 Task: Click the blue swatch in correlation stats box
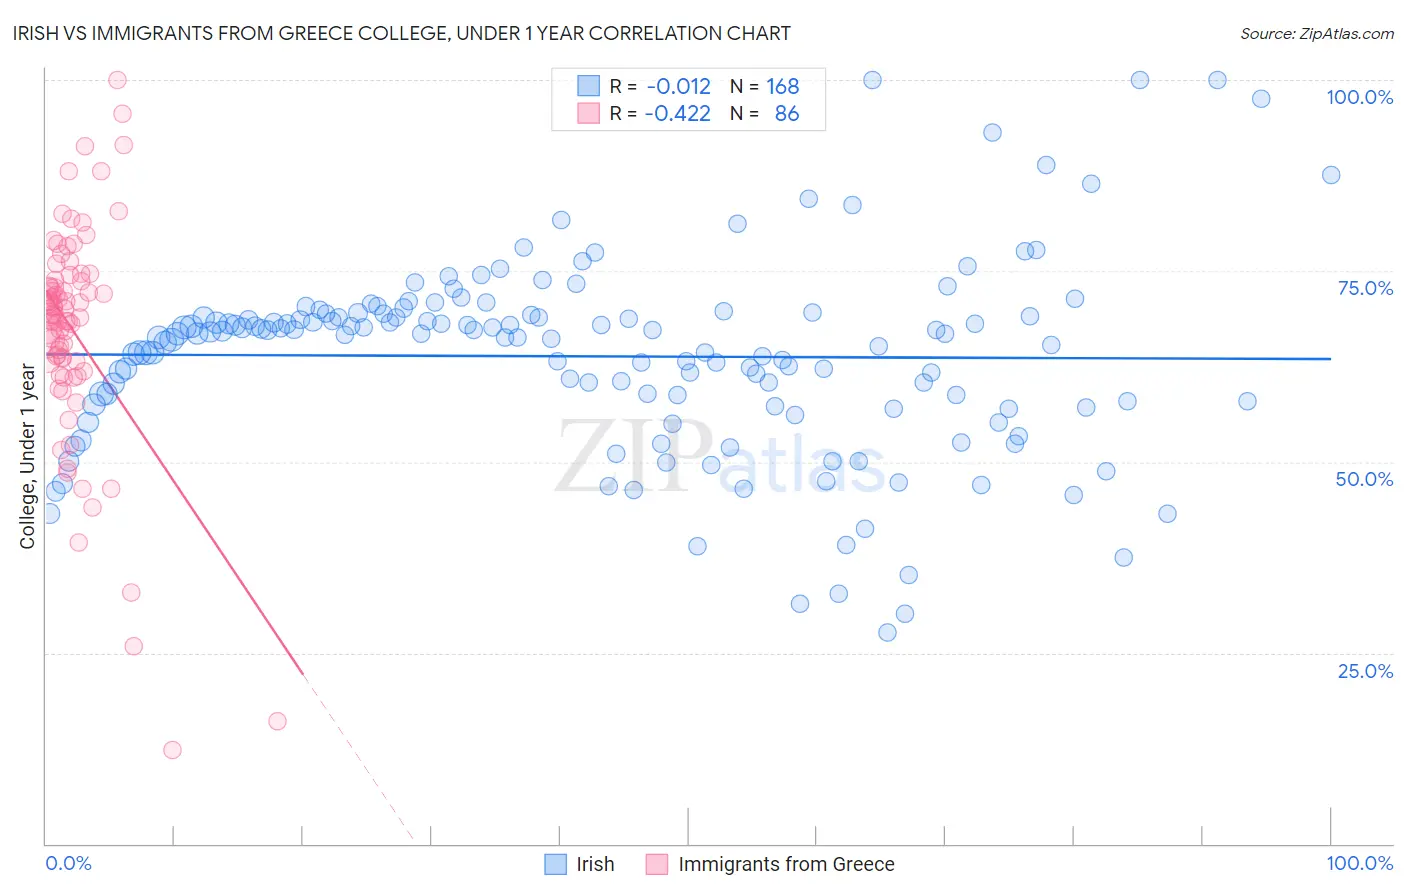tap(588, 86)
